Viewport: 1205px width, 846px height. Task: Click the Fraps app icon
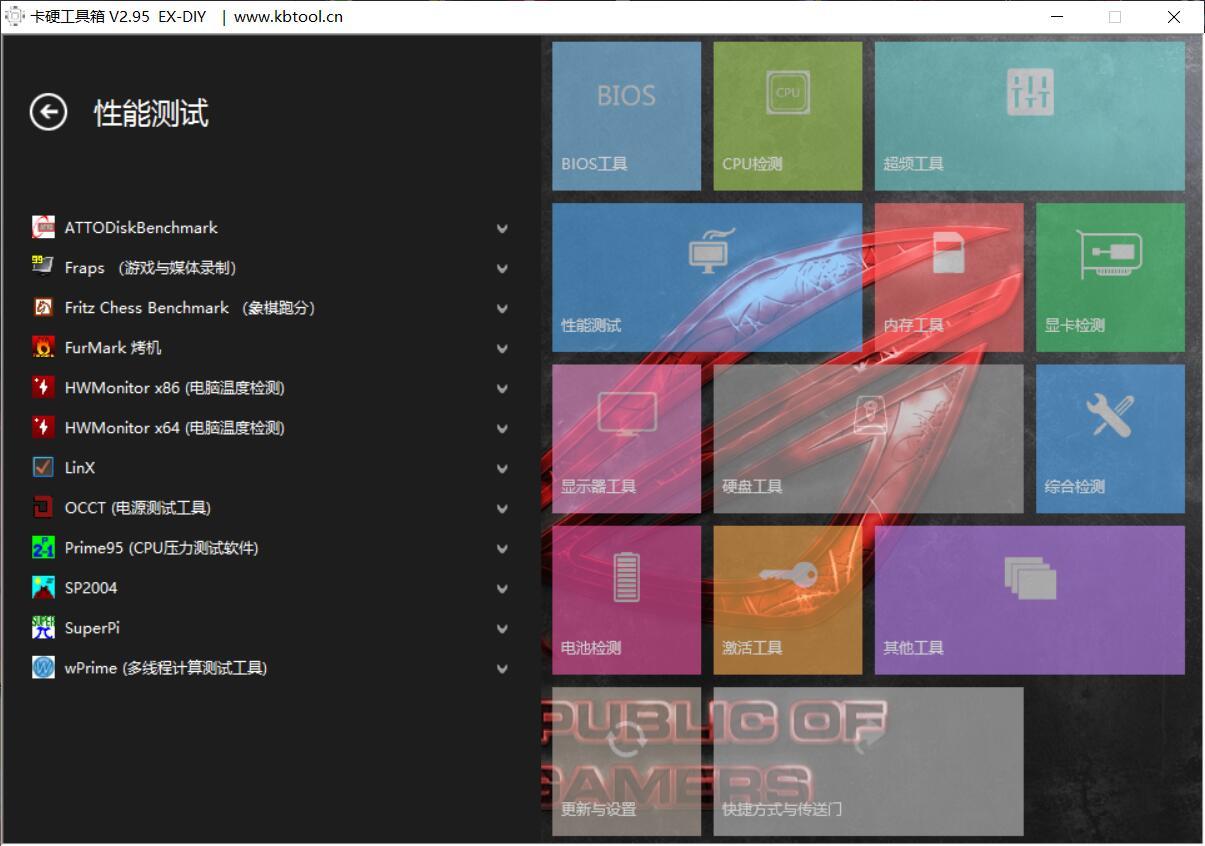coord(43,267)
